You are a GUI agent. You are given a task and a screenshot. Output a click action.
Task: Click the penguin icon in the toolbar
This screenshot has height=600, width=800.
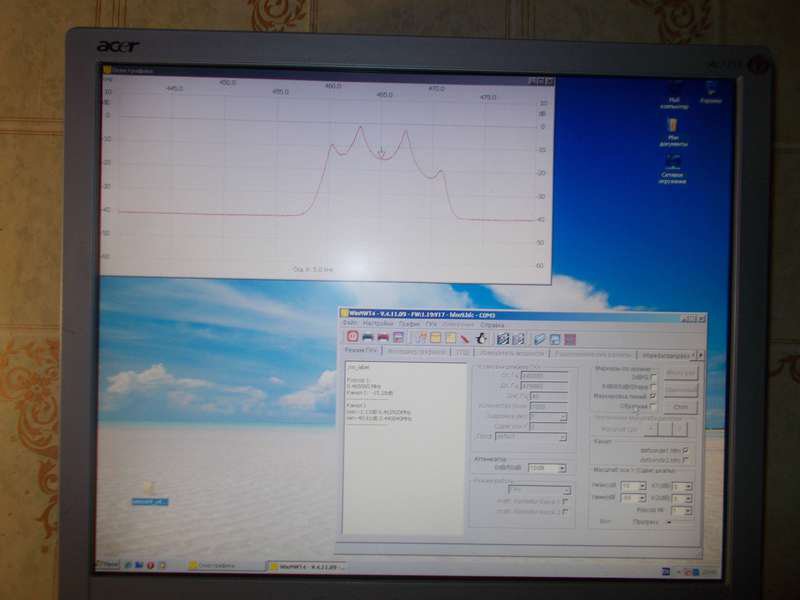[x=481, y=338]
